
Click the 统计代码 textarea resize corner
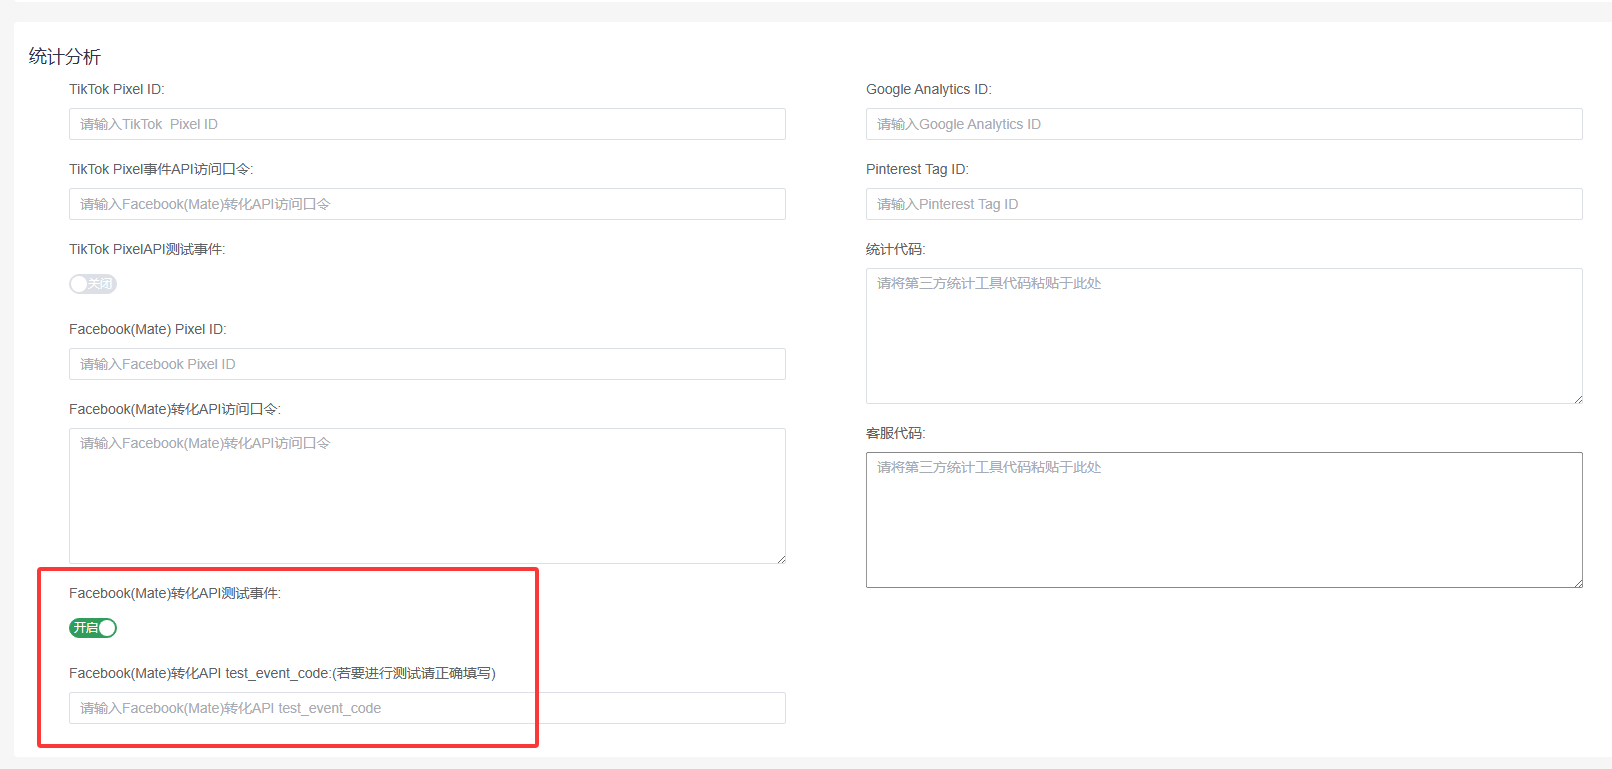[1578, 399]
